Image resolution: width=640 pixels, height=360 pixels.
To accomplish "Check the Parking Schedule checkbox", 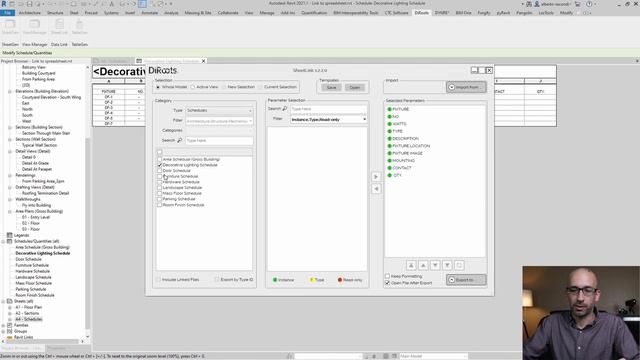I will pos(160,199).
